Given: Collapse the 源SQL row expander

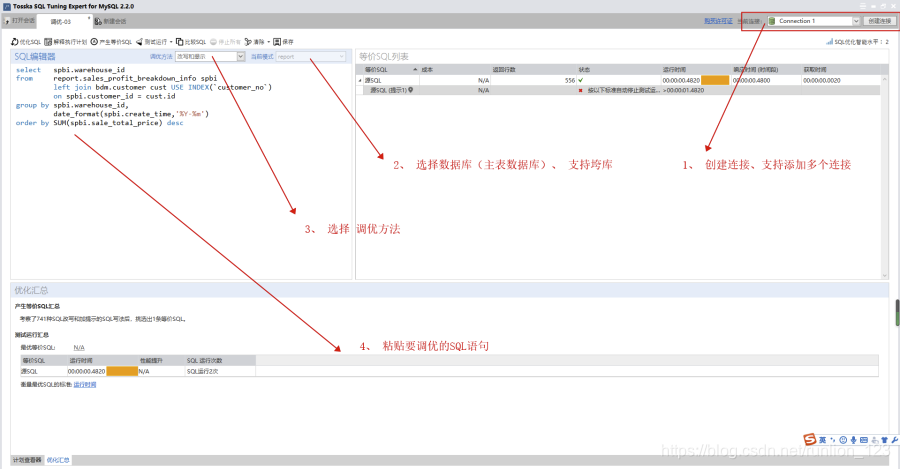Looking at the screenshot, I should pos(360,80).
